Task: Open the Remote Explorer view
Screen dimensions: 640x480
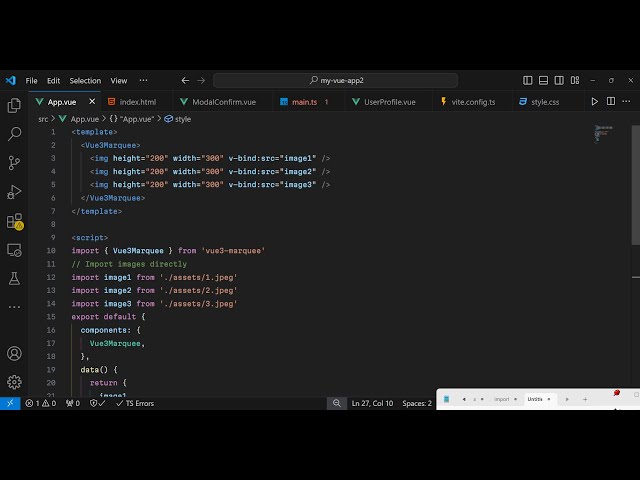Action: 14,250
